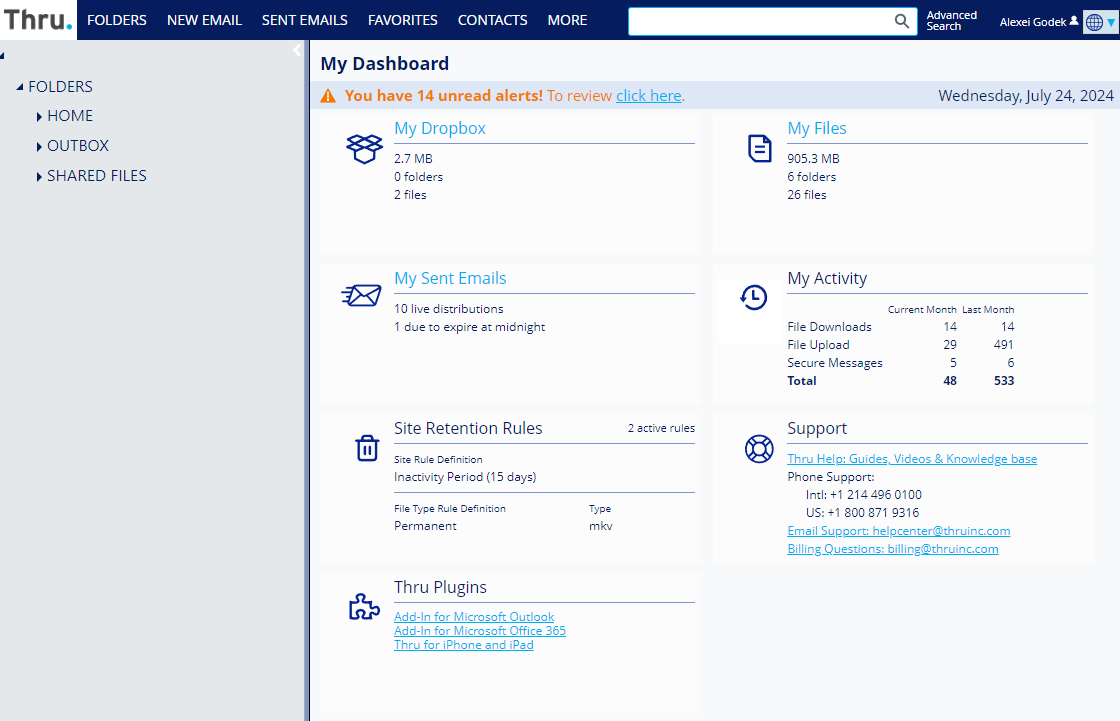The height and width of the screenshot is (721, 1120).
Task: Open the NEW EMAIL menu item
Action: click(x=204, y=20)
